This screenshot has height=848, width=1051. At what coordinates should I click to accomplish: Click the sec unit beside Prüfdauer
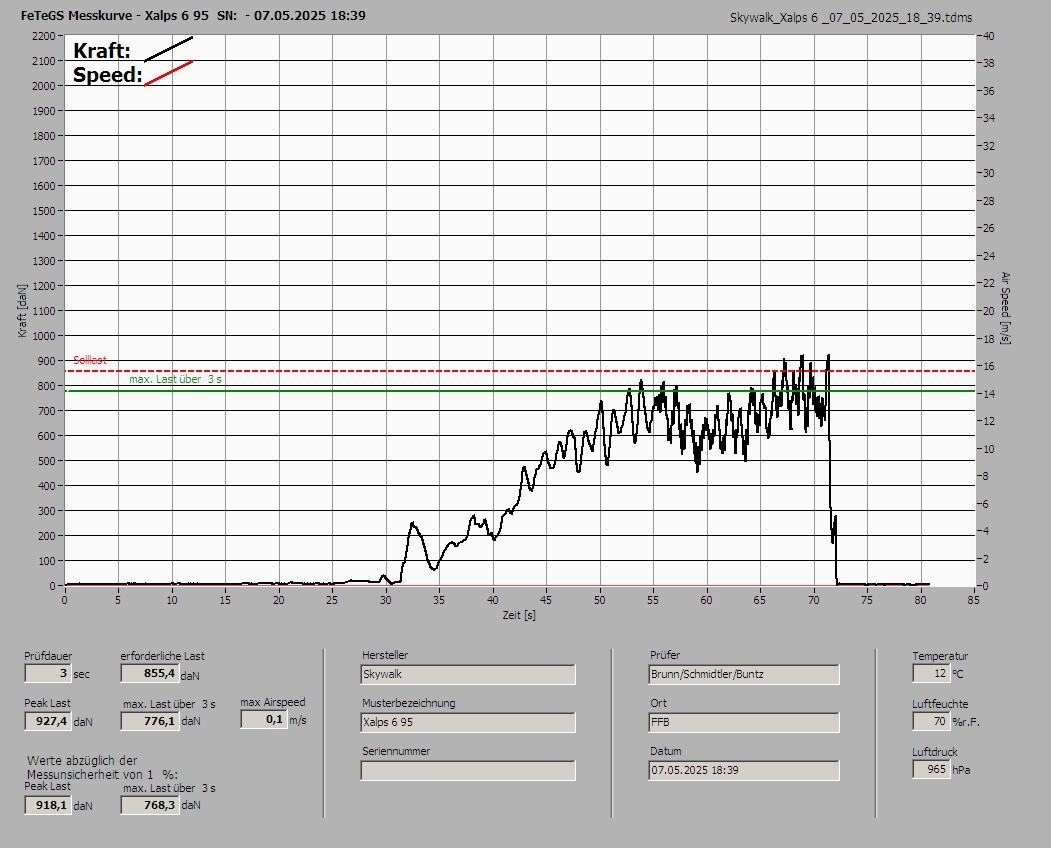[x=81, y=674]
